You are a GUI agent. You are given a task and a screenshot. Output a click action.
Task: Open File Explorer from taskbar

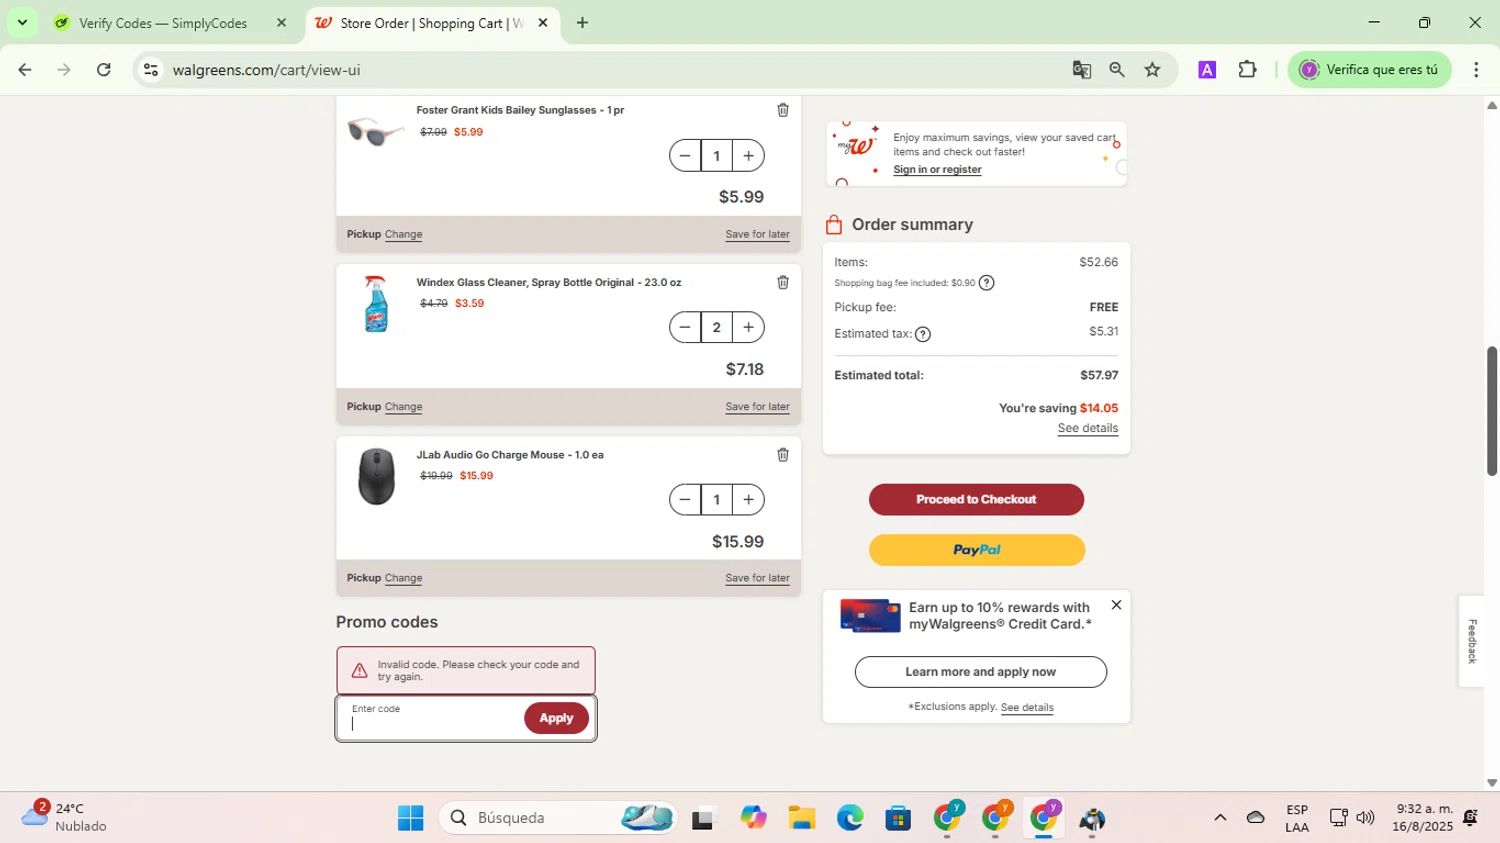coord(802,818)
